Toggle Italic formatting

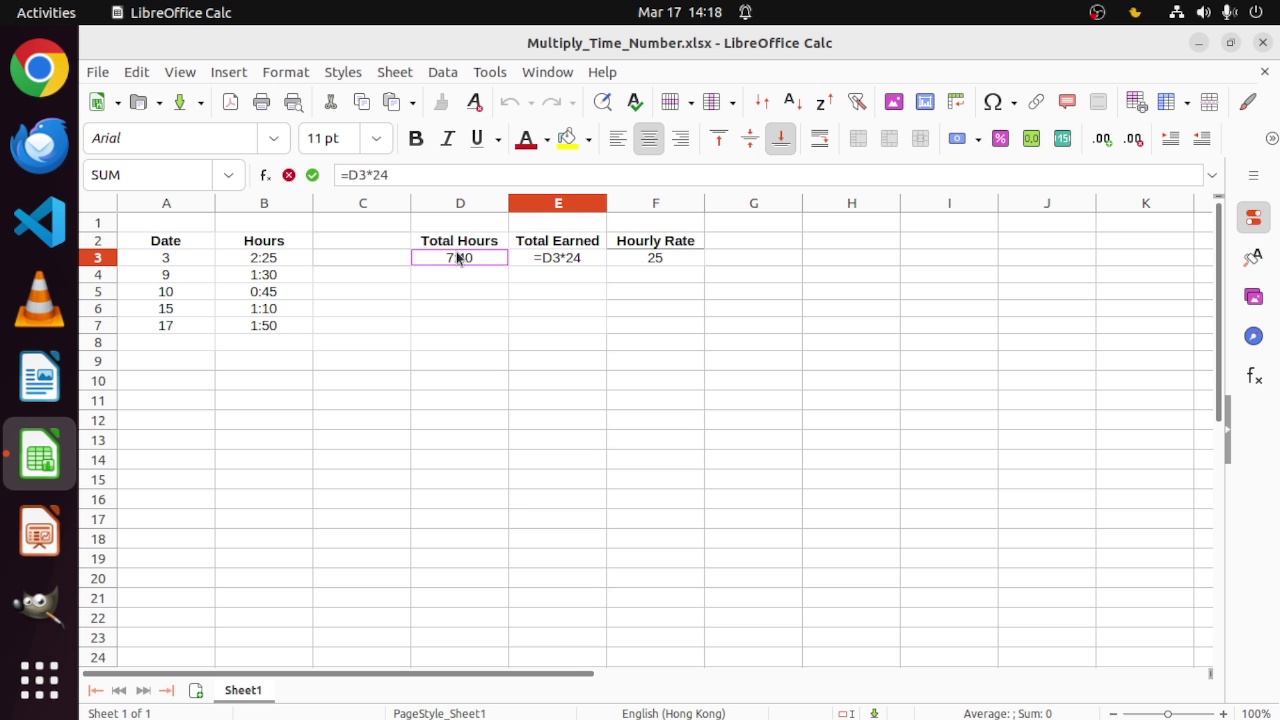coord(447,139)
